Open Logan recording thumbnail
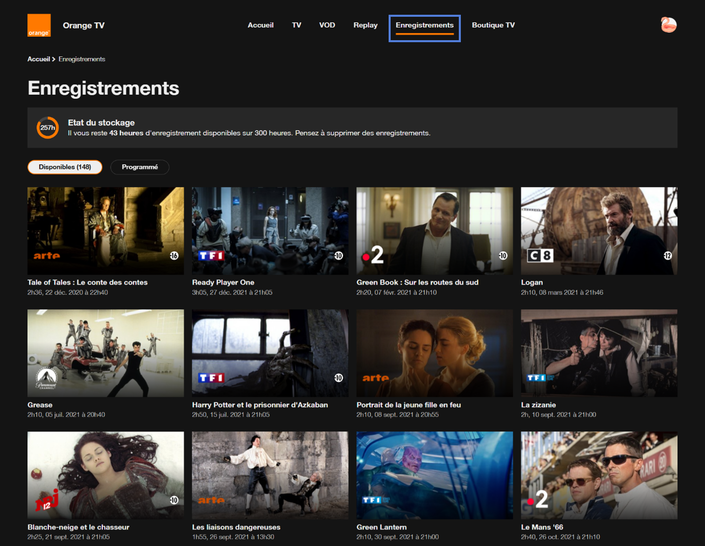Image resolution: width=705 pixels, height=546 pixels. (x=599, y=231)
